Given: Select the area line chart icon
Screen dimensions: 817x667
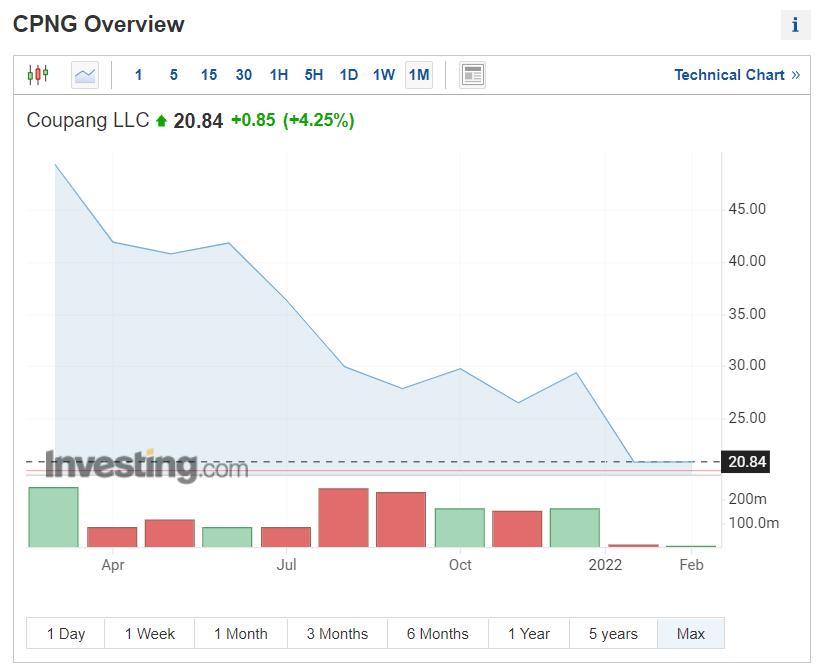Looking at the screenshot, I should point(85,75).
